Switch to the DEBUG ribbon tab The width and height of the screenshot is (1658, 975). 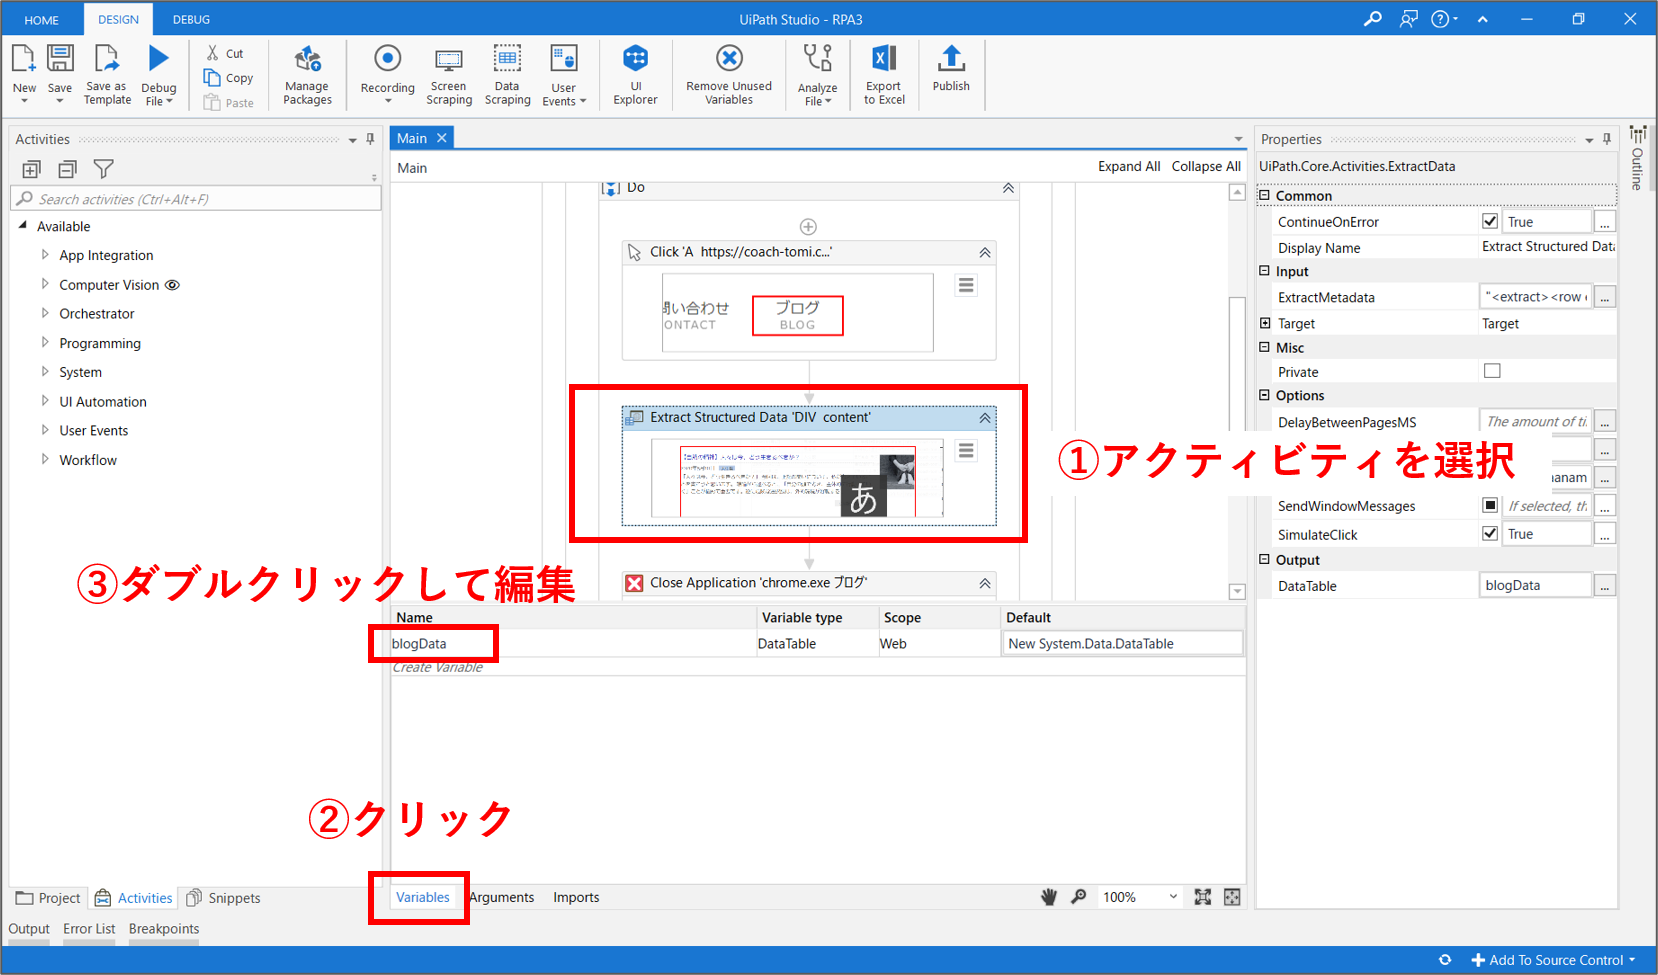point(191,19)
